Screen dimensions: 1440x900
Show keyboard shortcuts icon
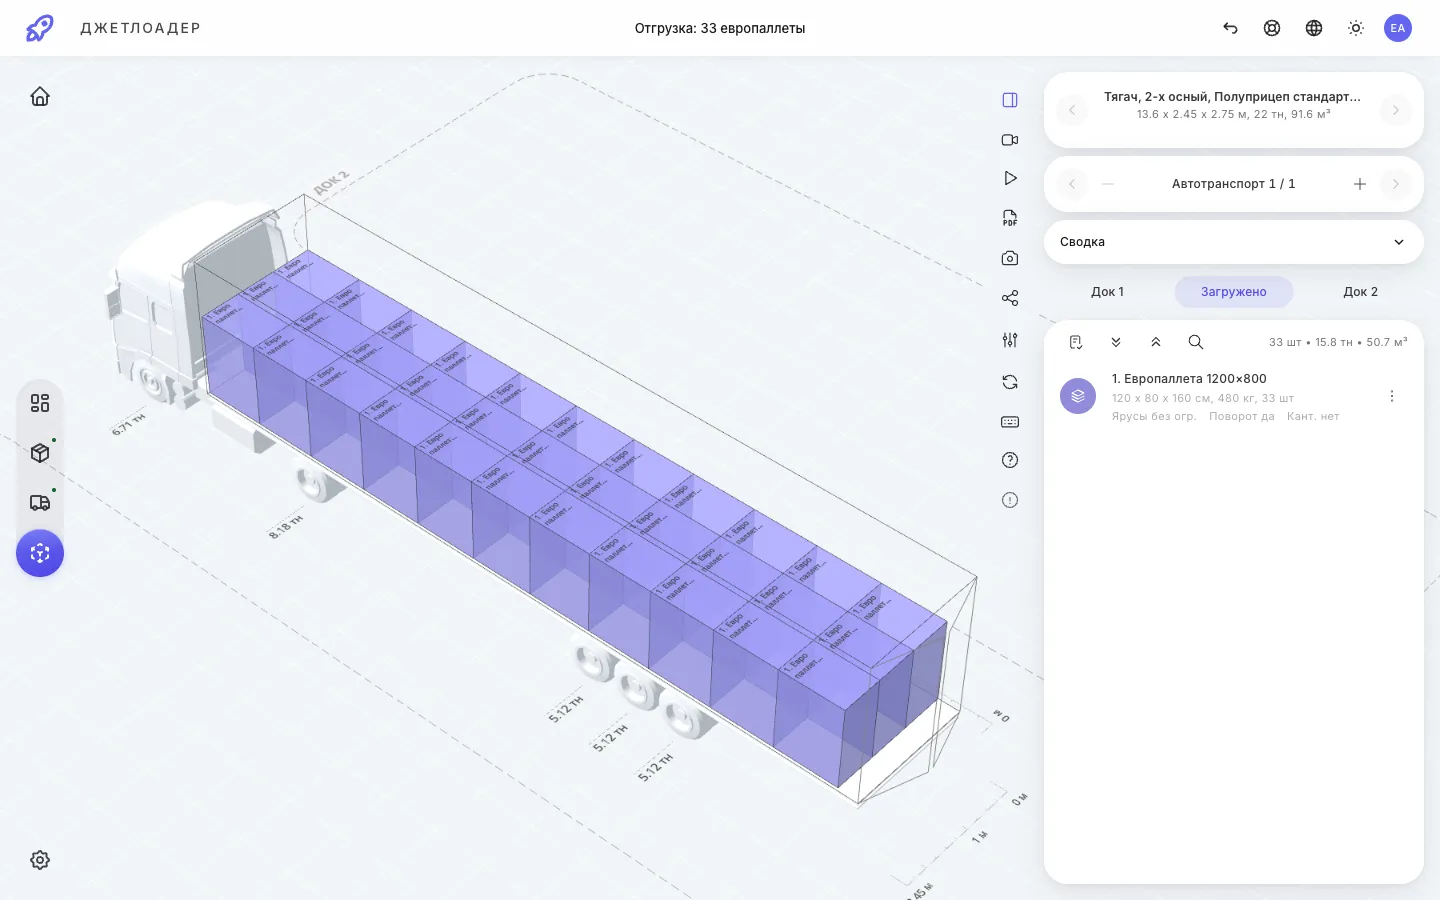click(1010, 422)
